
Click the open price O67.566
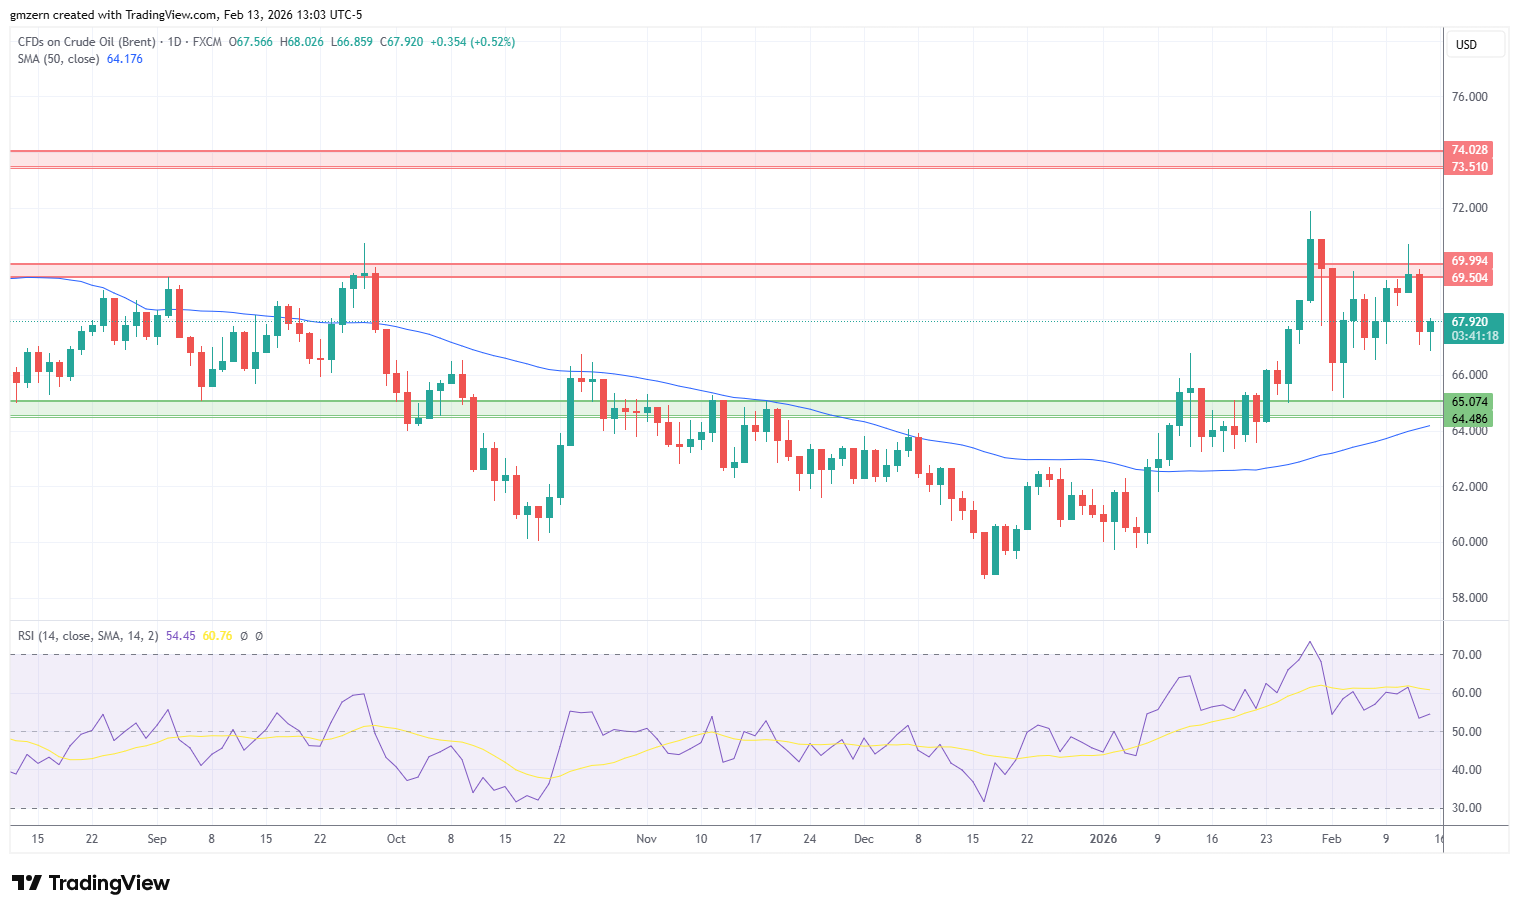coord(251,42)
